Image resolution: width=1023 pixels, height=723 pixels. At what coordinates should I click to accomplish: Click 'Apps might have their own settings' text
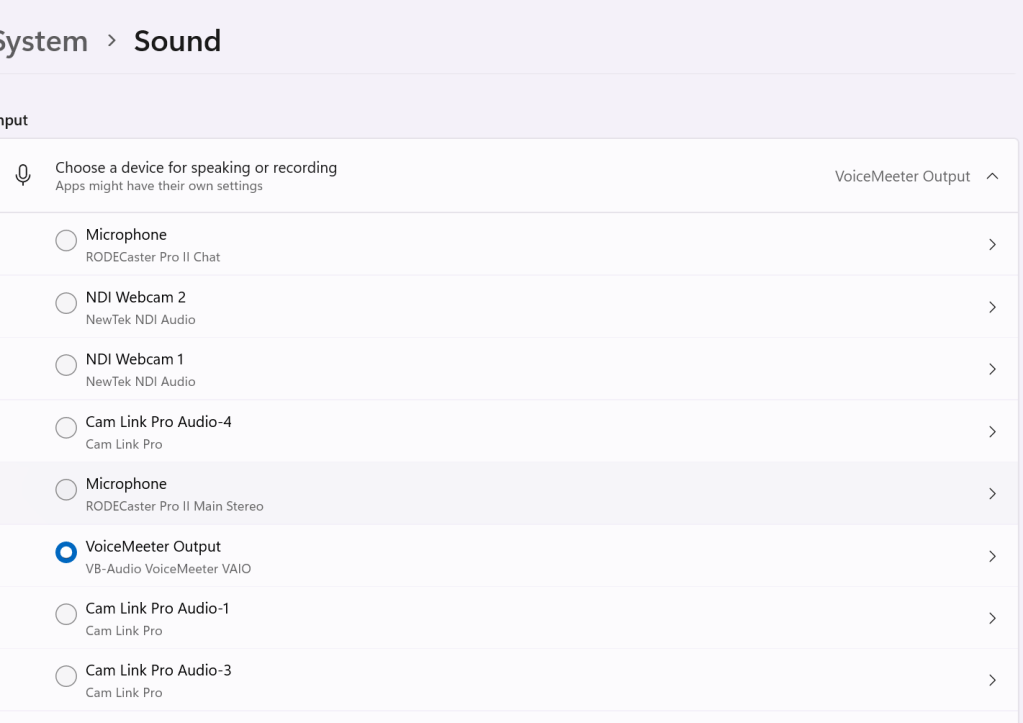(159, 186)
